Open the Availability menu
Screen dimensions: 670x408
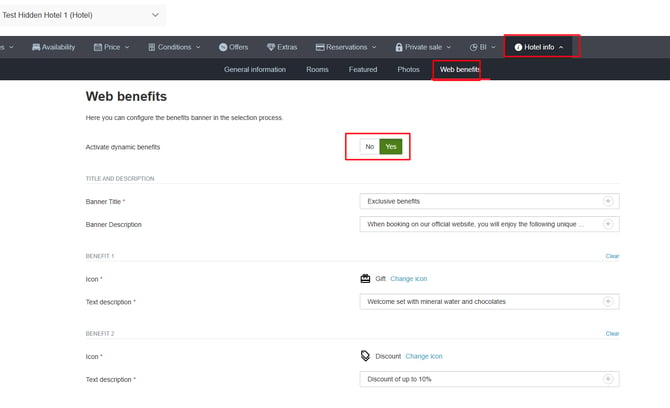53,47
